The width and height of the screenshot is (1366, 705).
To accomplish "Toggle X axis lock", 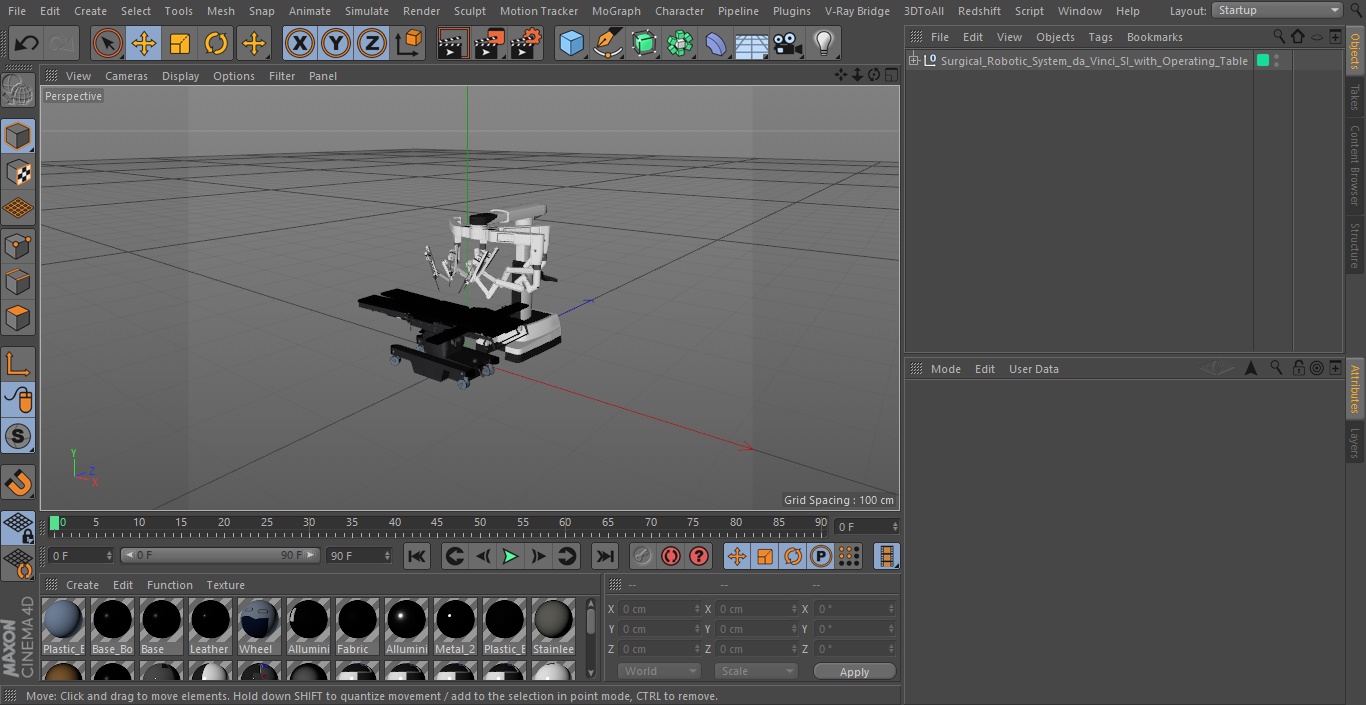I will (299, 43).
